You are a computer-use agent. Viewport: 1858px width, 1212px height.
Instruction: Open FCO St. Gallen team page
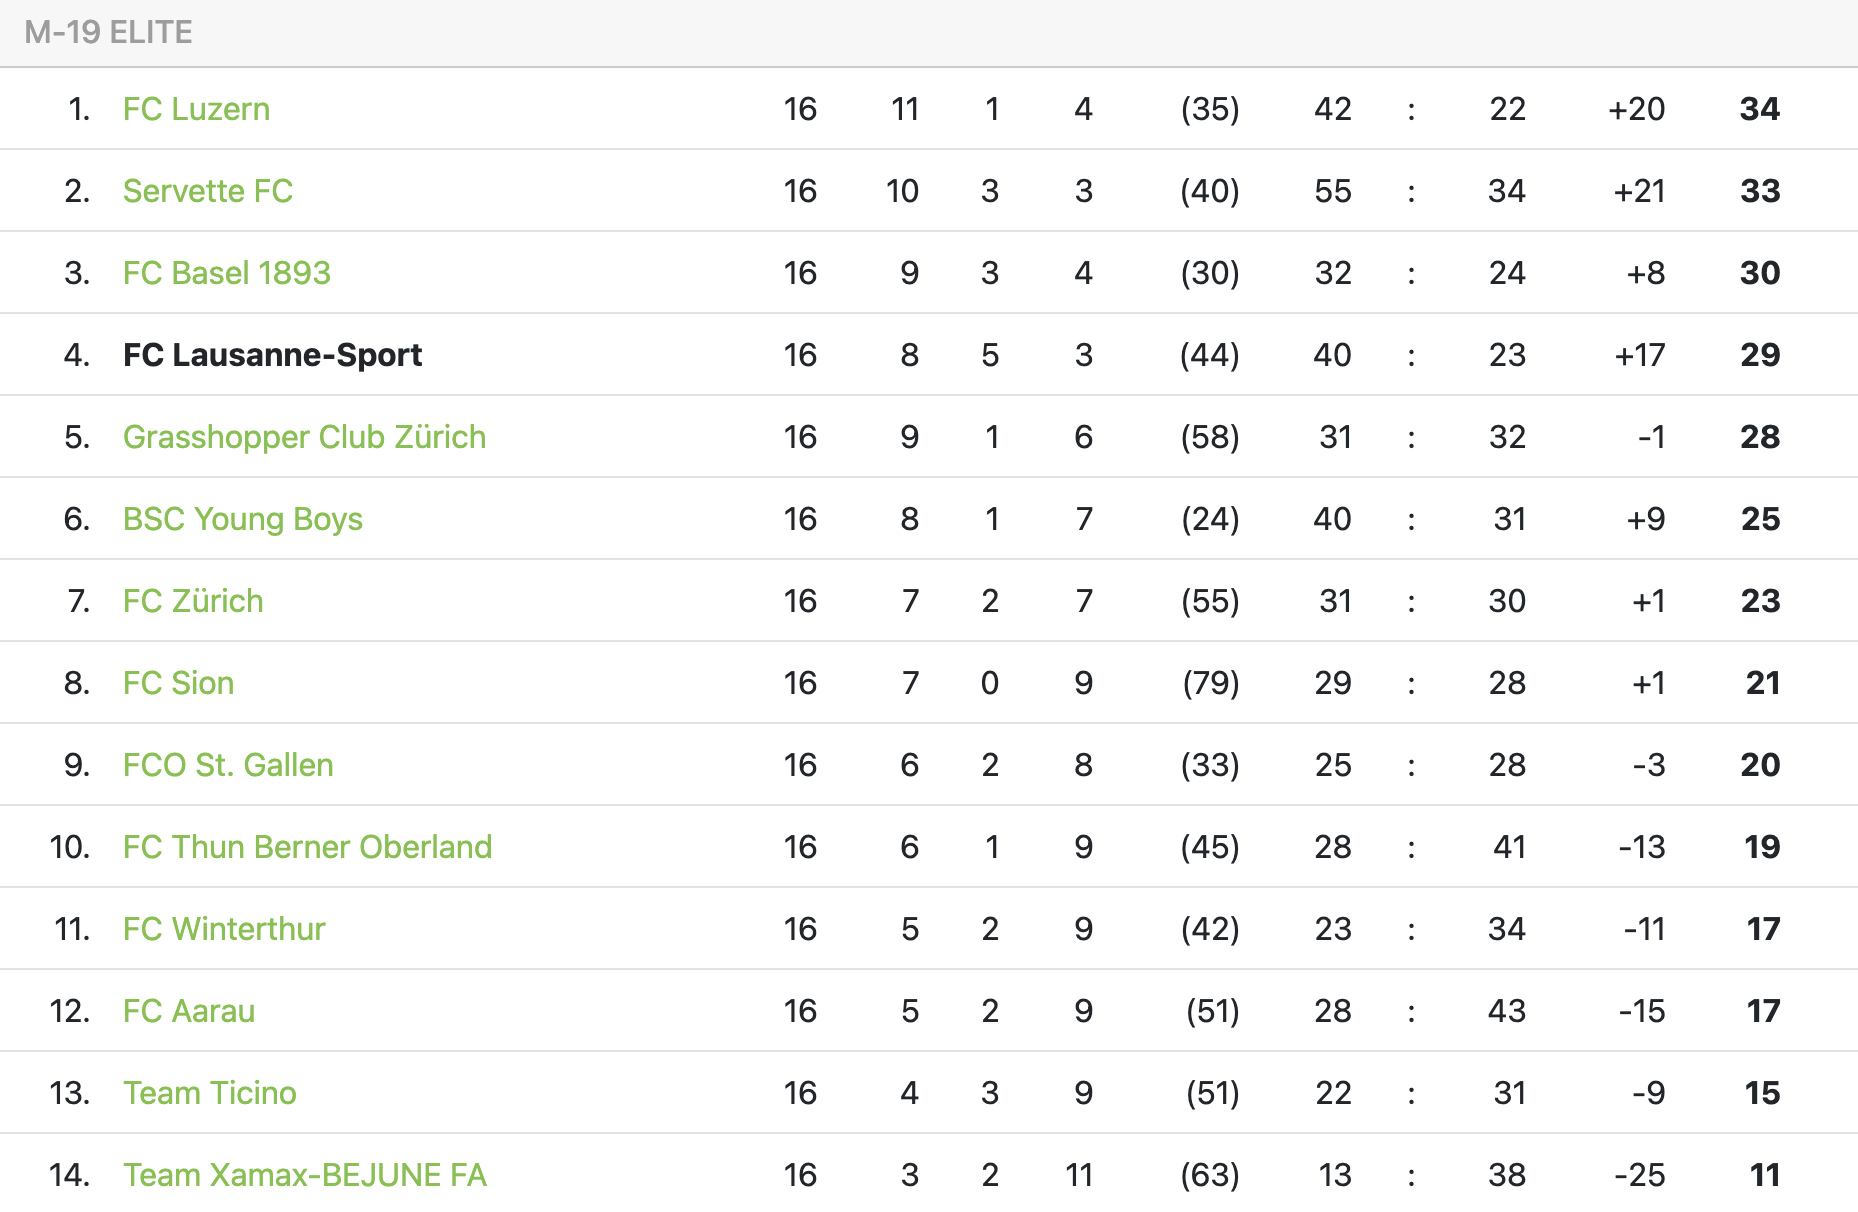(228, 765)
